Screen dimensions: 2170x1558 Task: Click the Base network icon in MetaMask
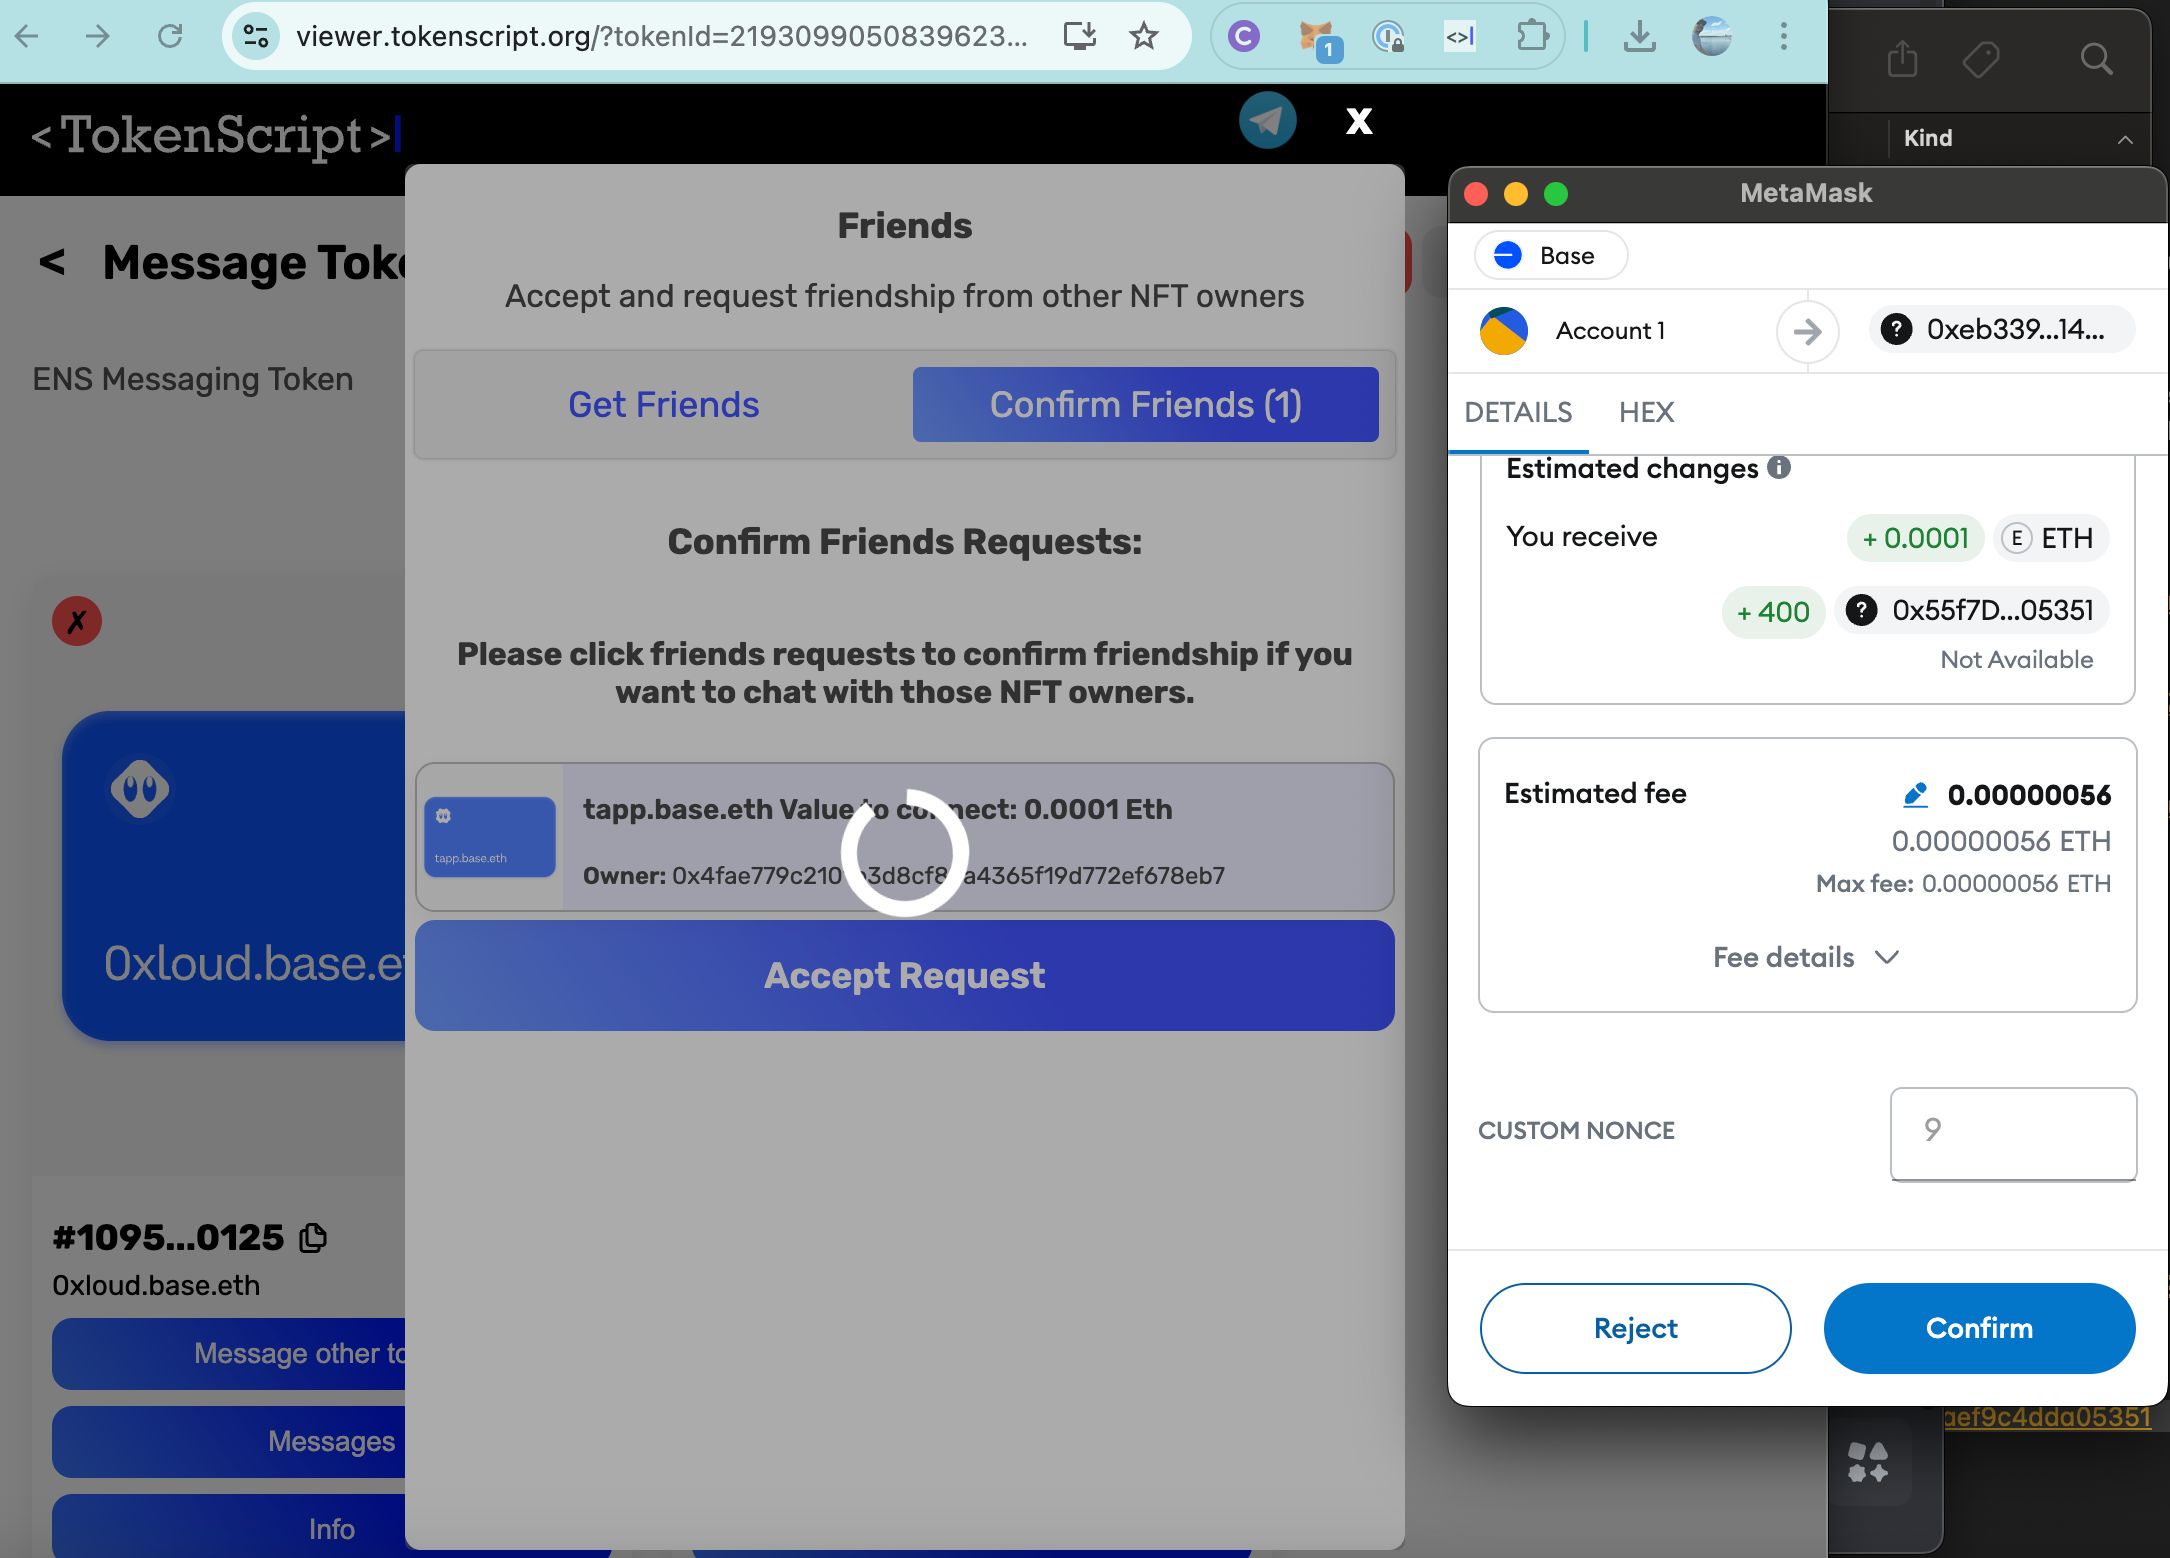1506,254
